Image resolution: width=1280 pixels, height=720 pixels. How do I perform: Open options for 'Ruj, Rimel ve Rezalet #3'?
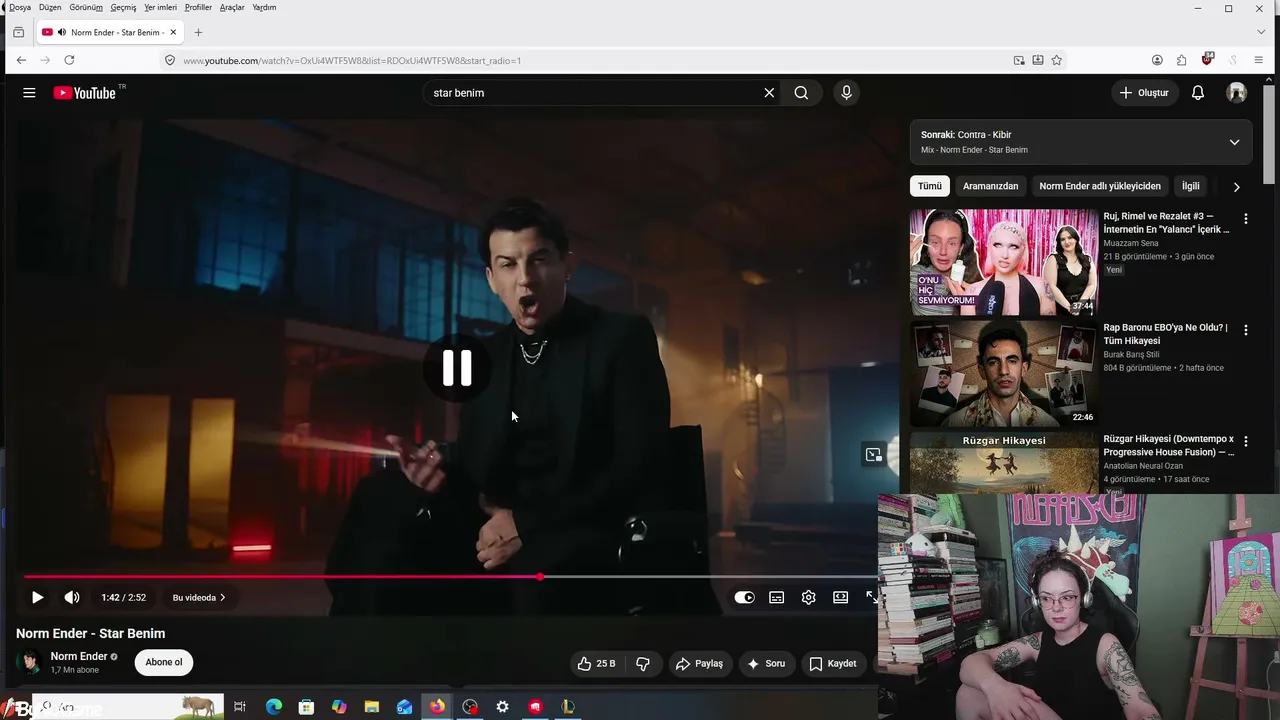(x=1246, y=218)
